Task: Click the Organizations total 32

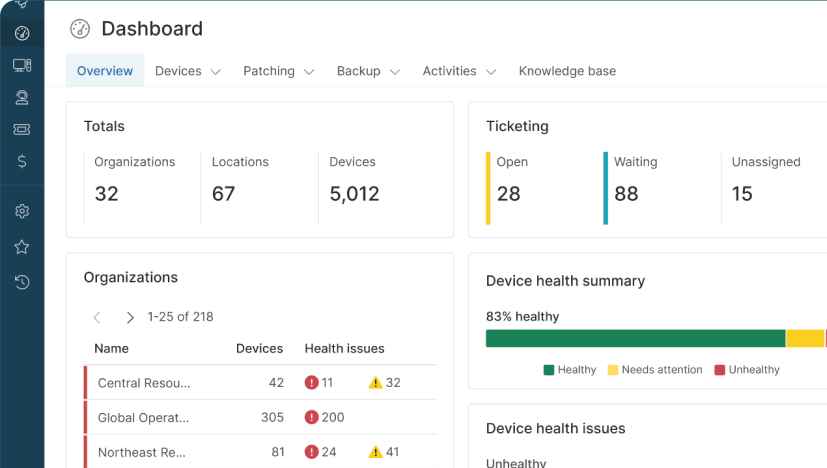Action: click(x=107, y=194)
